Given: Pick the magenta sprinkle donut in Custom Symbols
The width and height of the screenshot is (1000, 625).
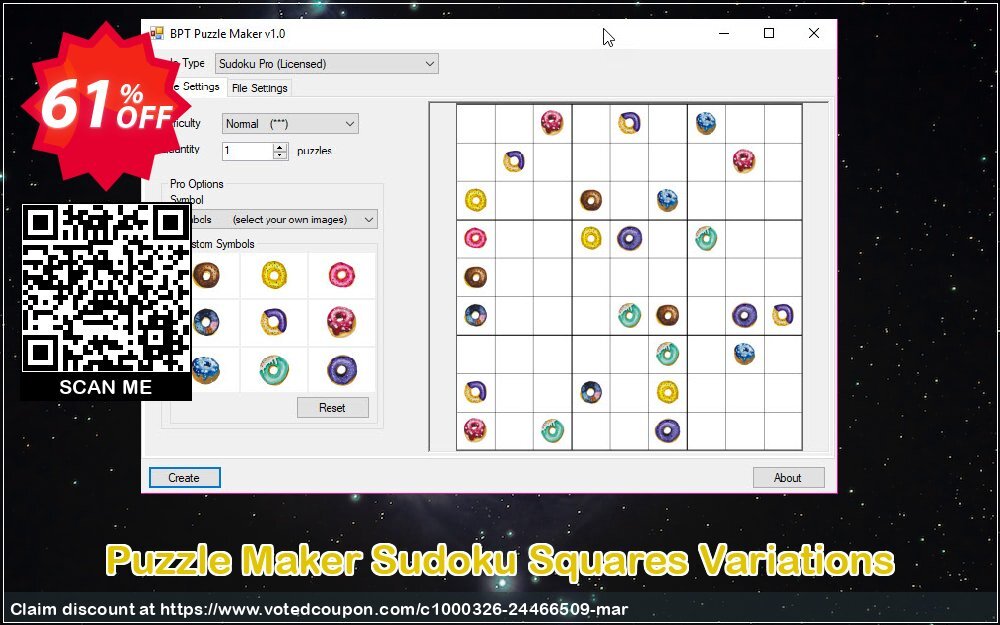Looking at the screenshot, I should 342,322.
